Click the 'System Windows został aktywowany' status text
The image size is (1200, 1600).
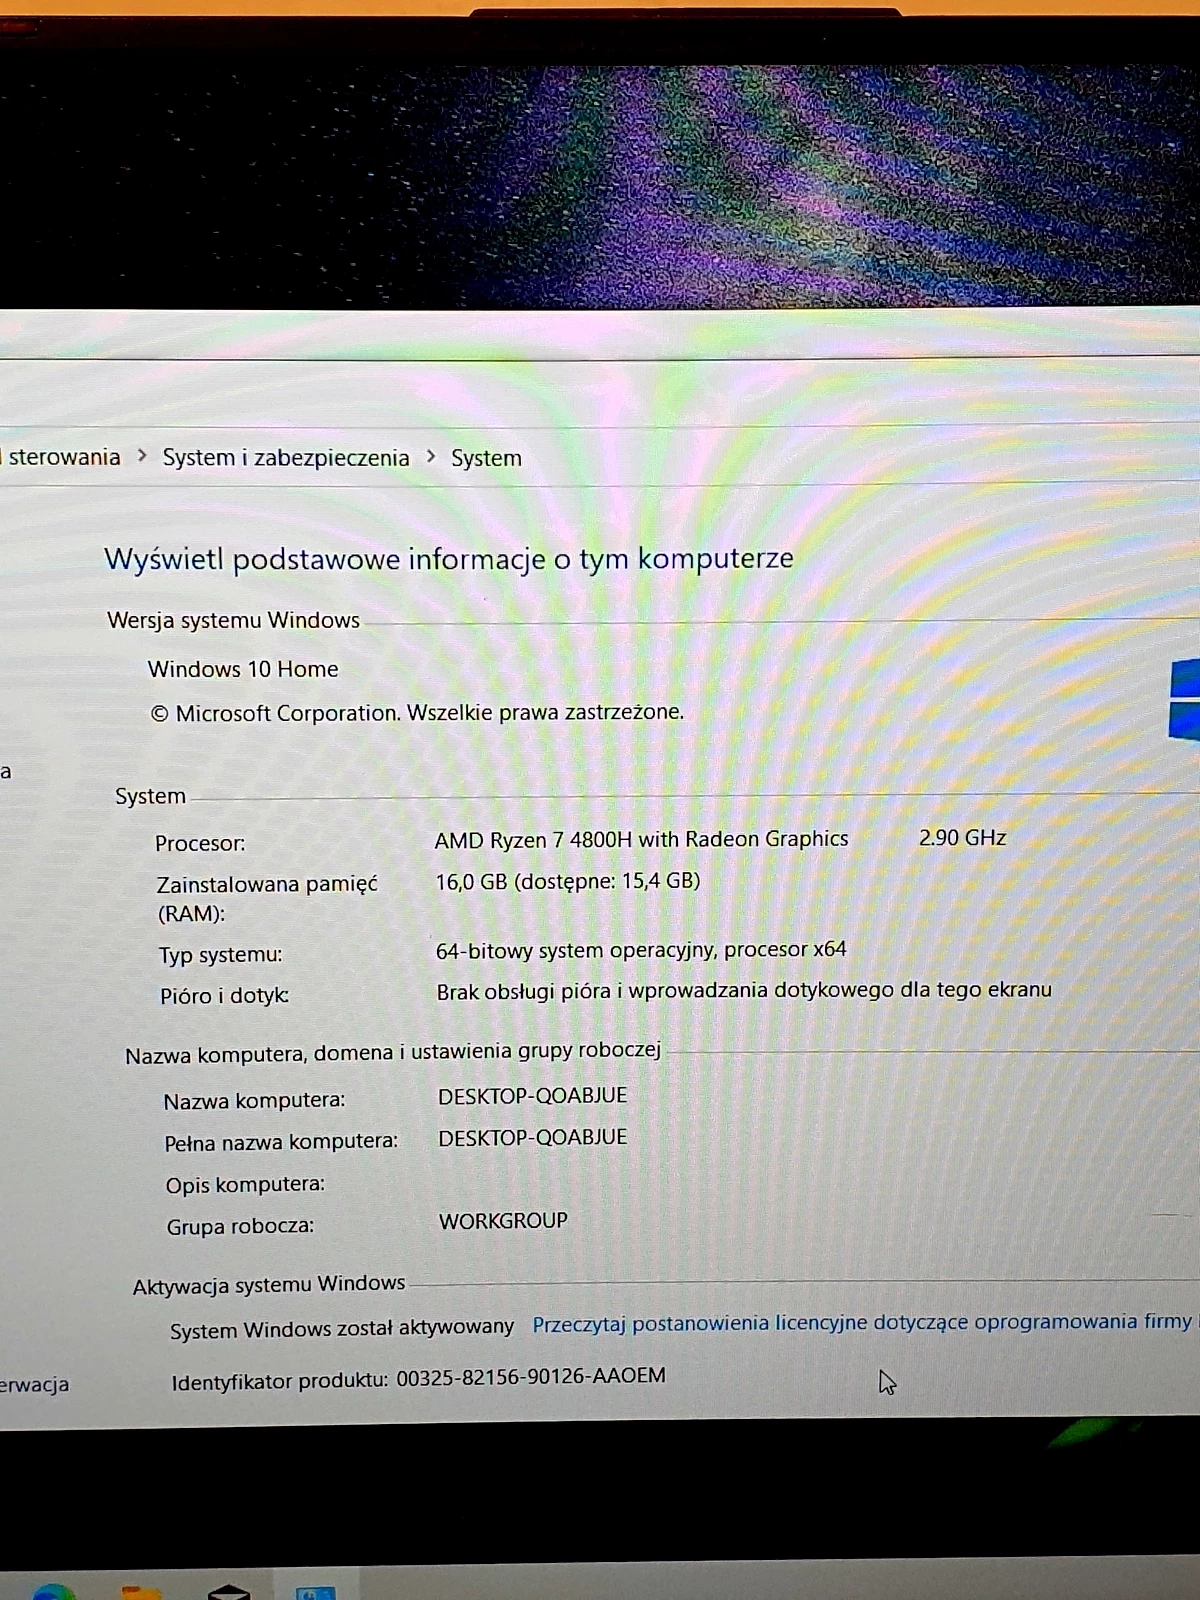pos(342,1329)
